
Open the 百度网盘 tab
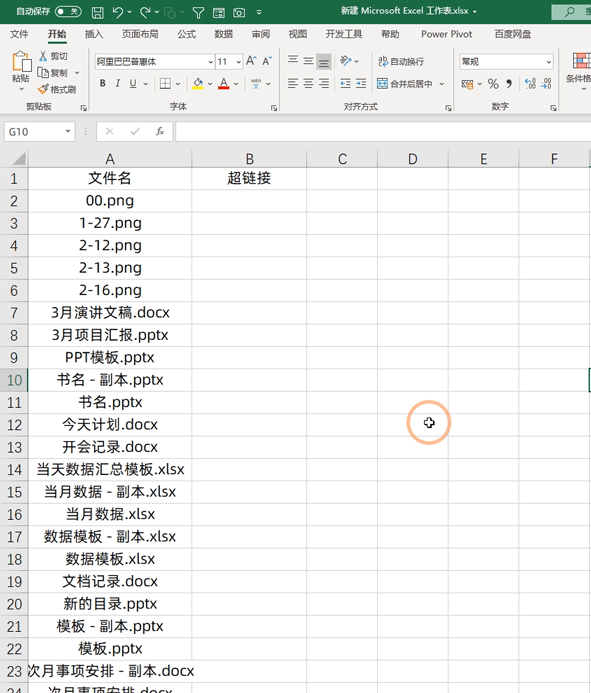[x=513, y=34]
